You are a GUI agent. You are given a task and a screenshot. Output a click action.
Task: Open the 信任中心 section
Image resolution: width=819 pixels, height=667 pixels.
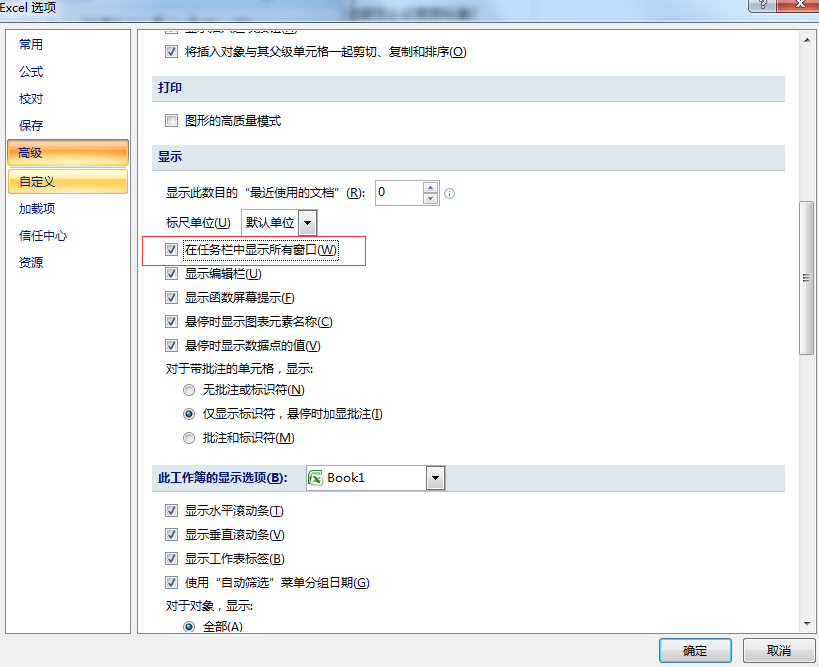pyautogui.click(x=45, y=236)
